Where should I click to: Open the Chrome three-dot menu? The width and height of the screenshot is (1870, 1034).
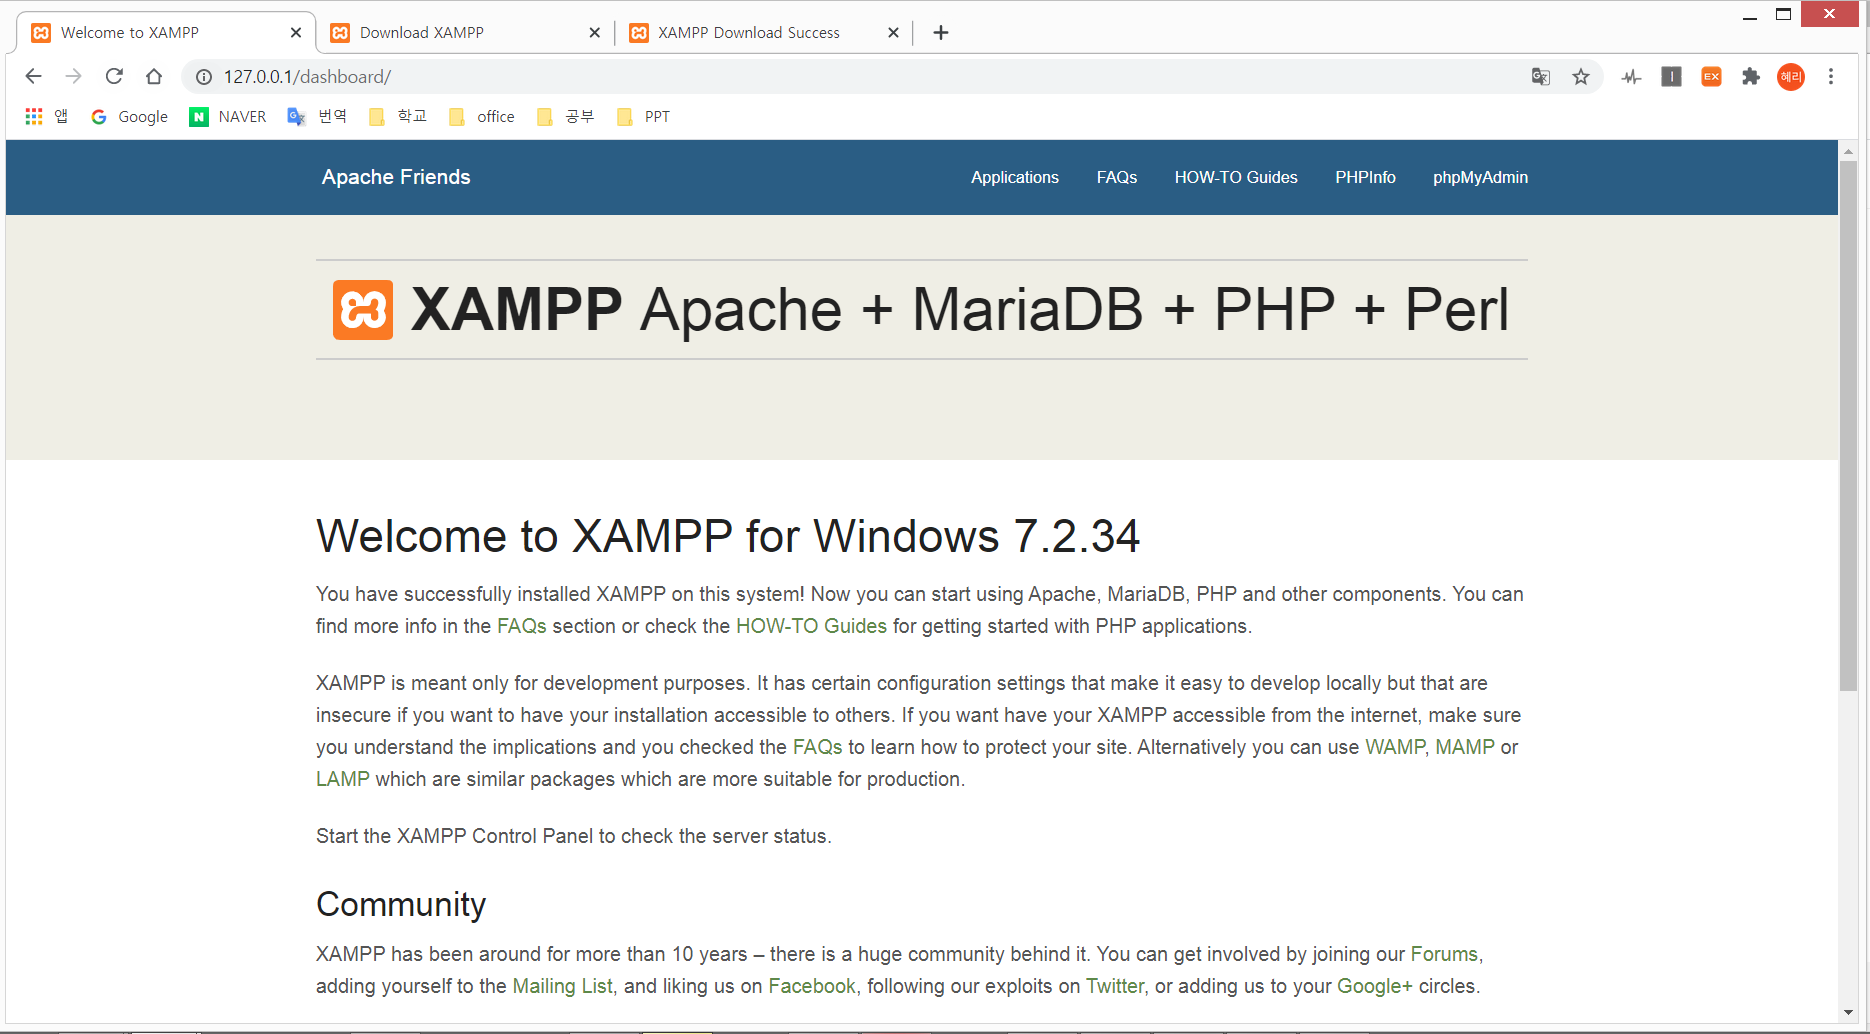1831,77
